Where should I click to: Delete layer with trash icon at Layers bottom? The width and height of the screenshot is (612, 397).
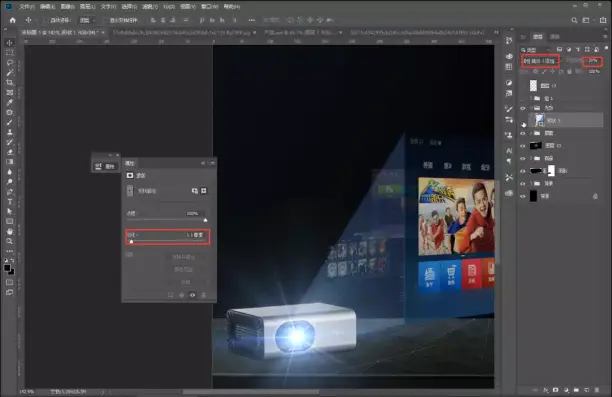[596, 390]
